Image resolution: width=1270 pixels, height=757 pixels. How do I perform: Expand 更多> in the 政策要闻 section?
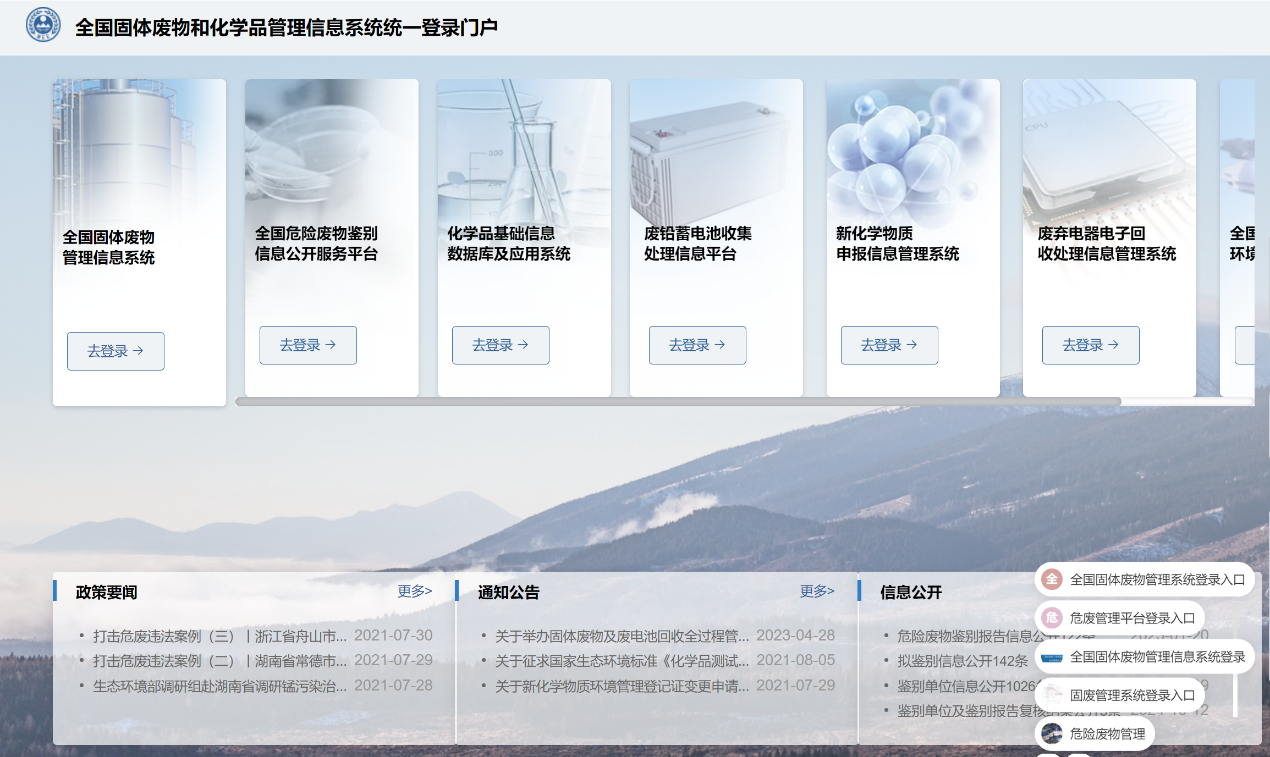[414, 591]
